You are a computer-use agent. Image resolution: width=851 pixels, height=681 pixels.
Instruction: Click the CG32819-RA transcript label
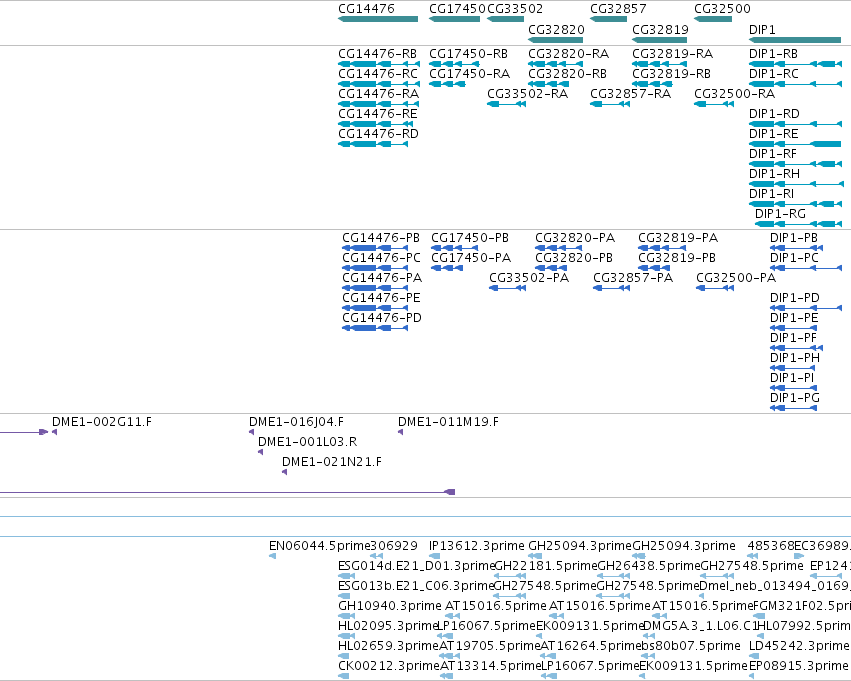point(673,54)
